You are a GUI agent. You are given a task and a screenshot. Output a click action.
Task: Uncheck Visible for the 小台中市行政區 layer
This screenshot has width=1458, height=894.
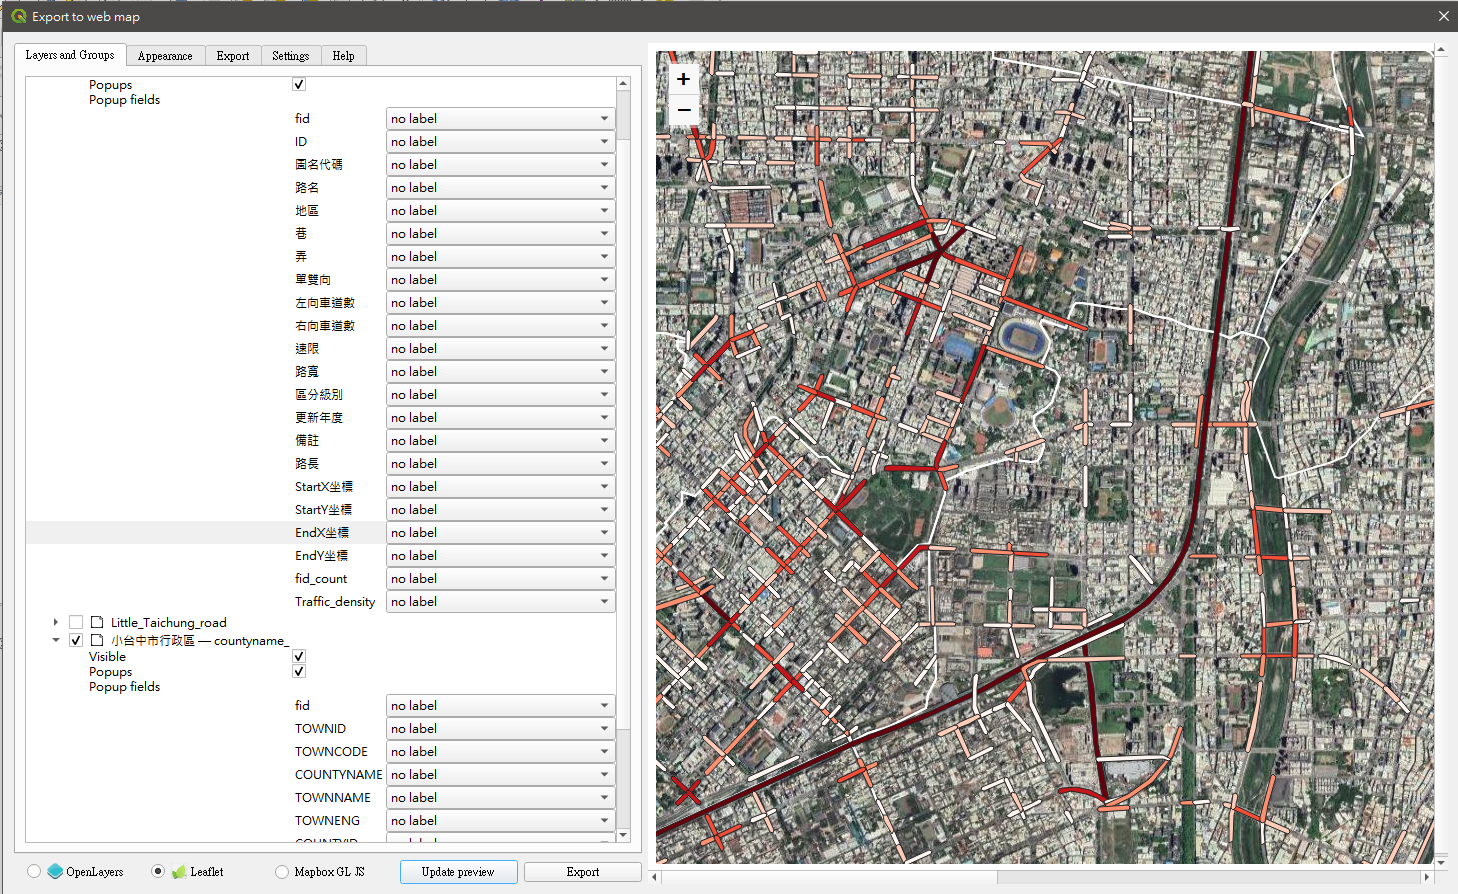point(298,656)
